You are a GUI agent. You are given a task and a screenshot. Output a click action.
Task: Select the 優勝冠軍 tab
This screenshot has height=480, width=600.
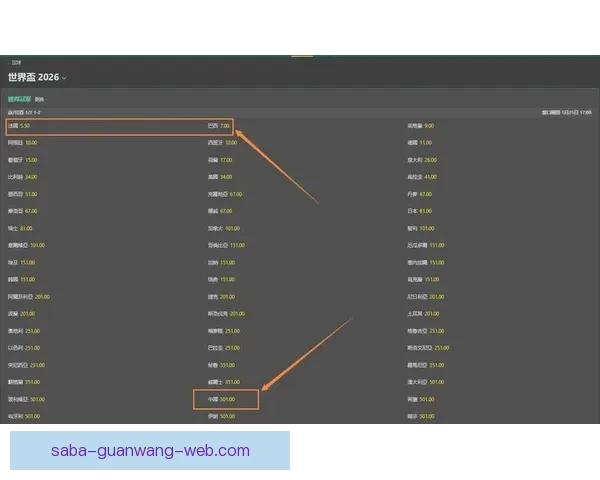(x=19, y=99)
